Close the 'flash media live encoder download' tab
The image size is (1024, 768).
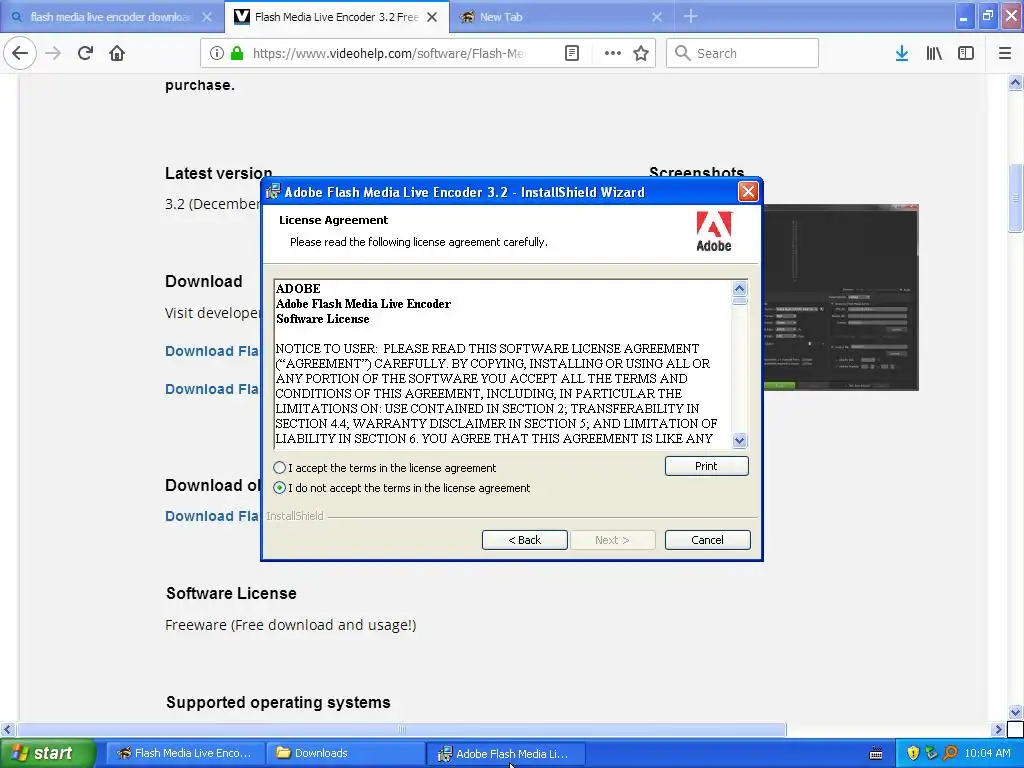coord(207,17)
